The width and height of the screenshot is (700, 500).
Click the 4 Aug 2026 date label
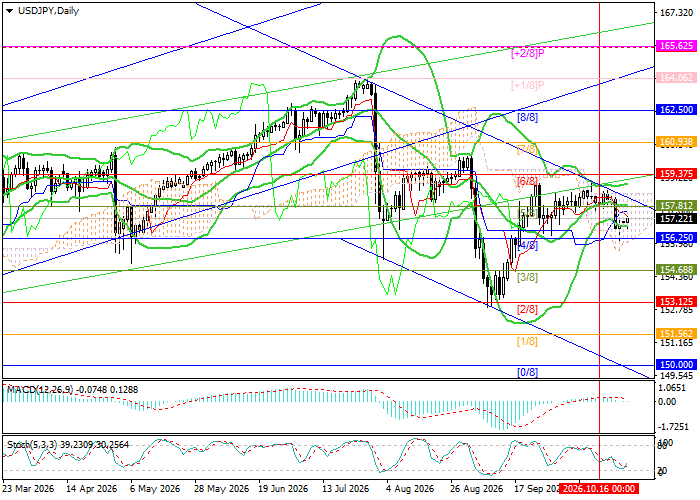click(x=410, y=488)
